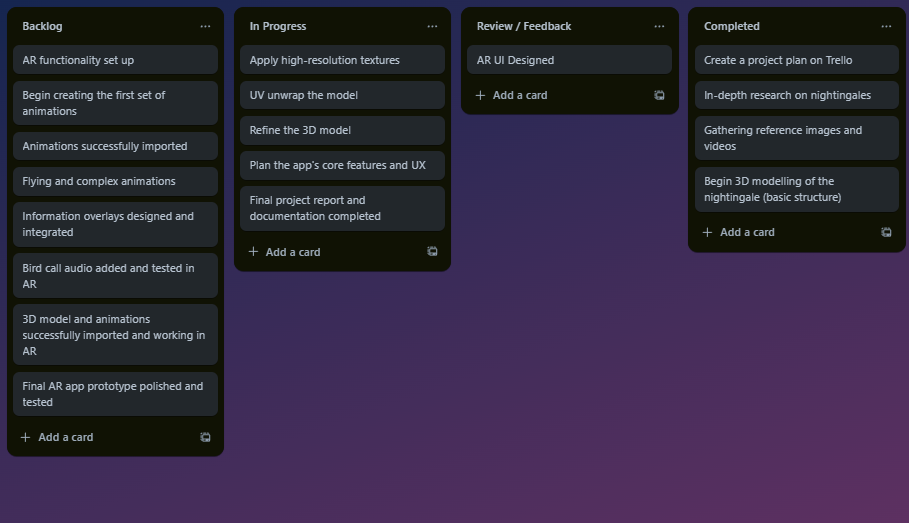Click create-from-template icon in In Progress list

432,252
